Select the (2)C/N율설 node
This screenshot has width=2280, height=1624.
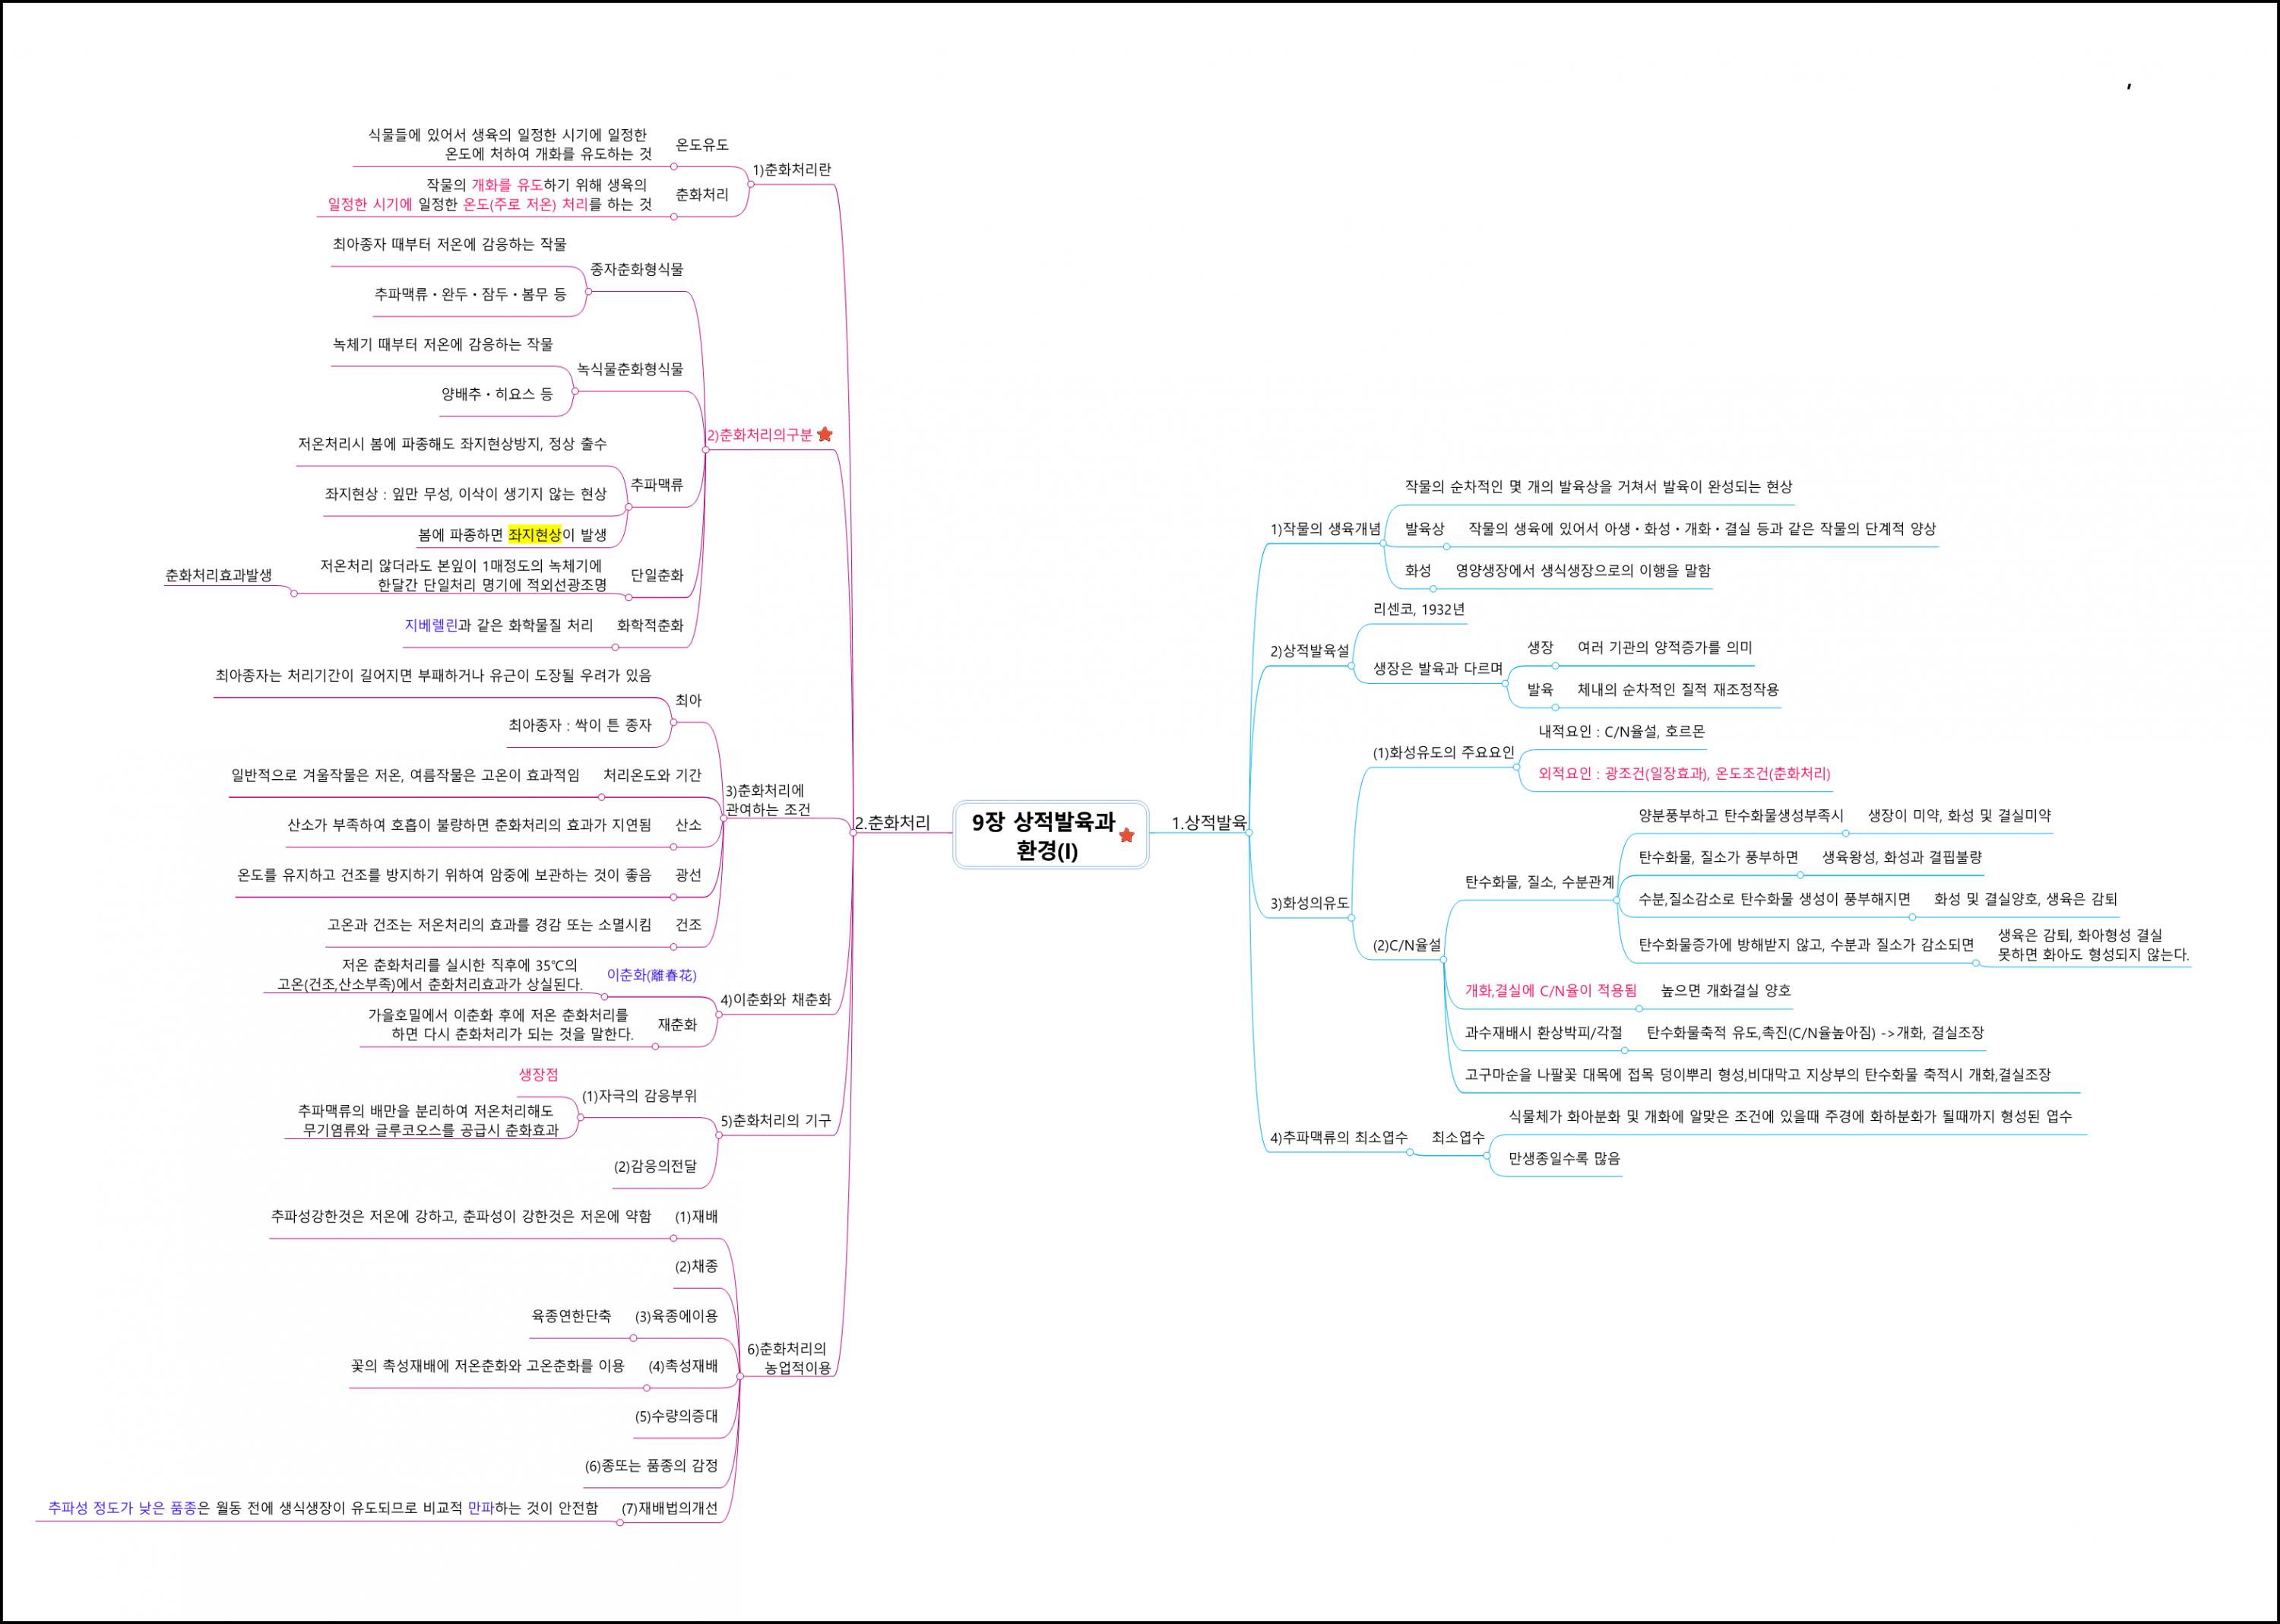click(x=1406, y=945)
